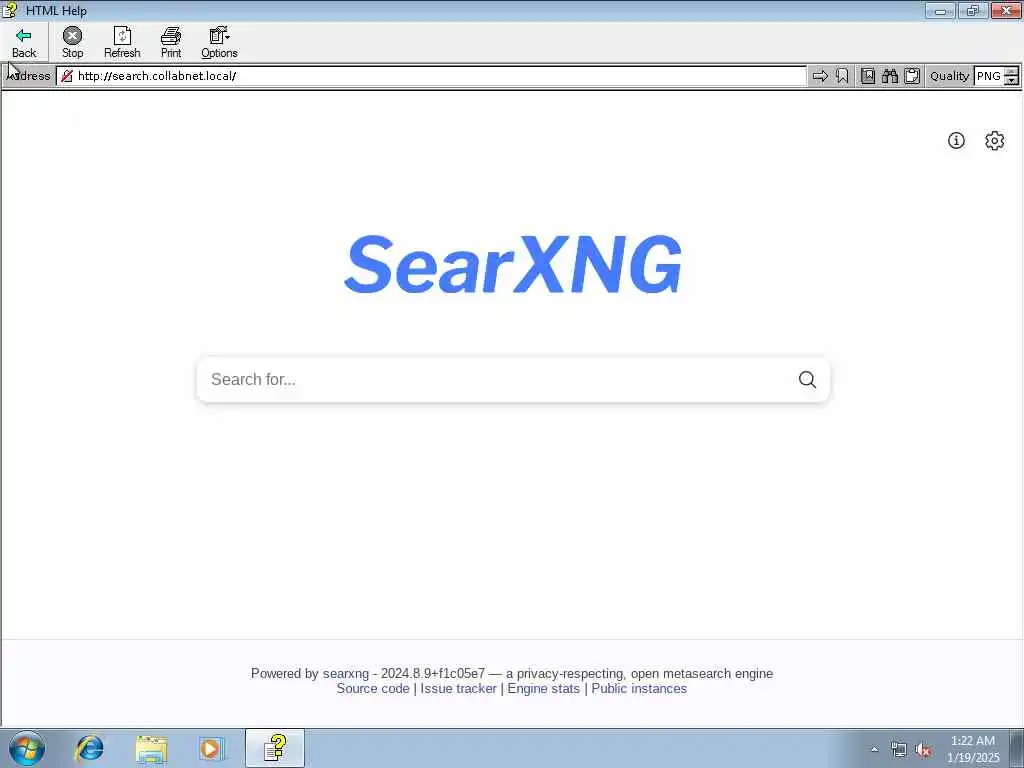Open the Windows Start menu
The height and width of the screenshot is (768, 1024).
tap(27, 748)
